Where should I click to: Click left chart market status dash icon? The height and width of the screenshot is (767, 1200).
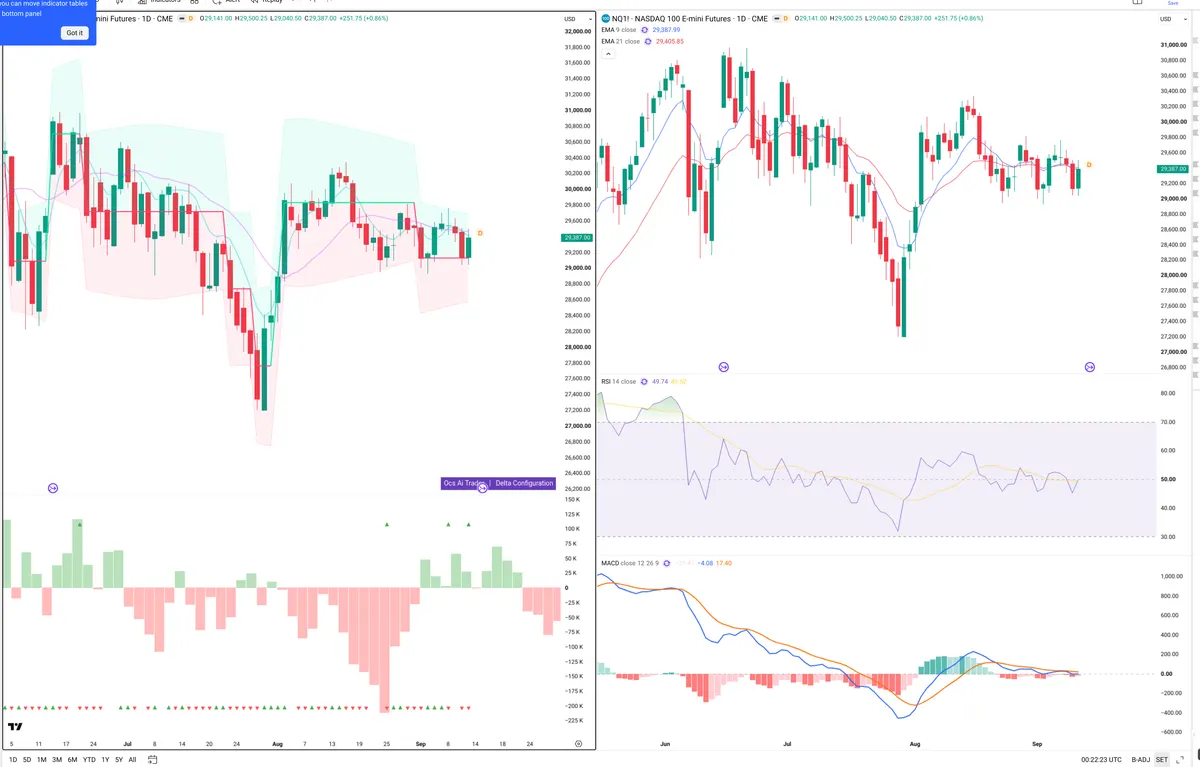click(181, 19)
